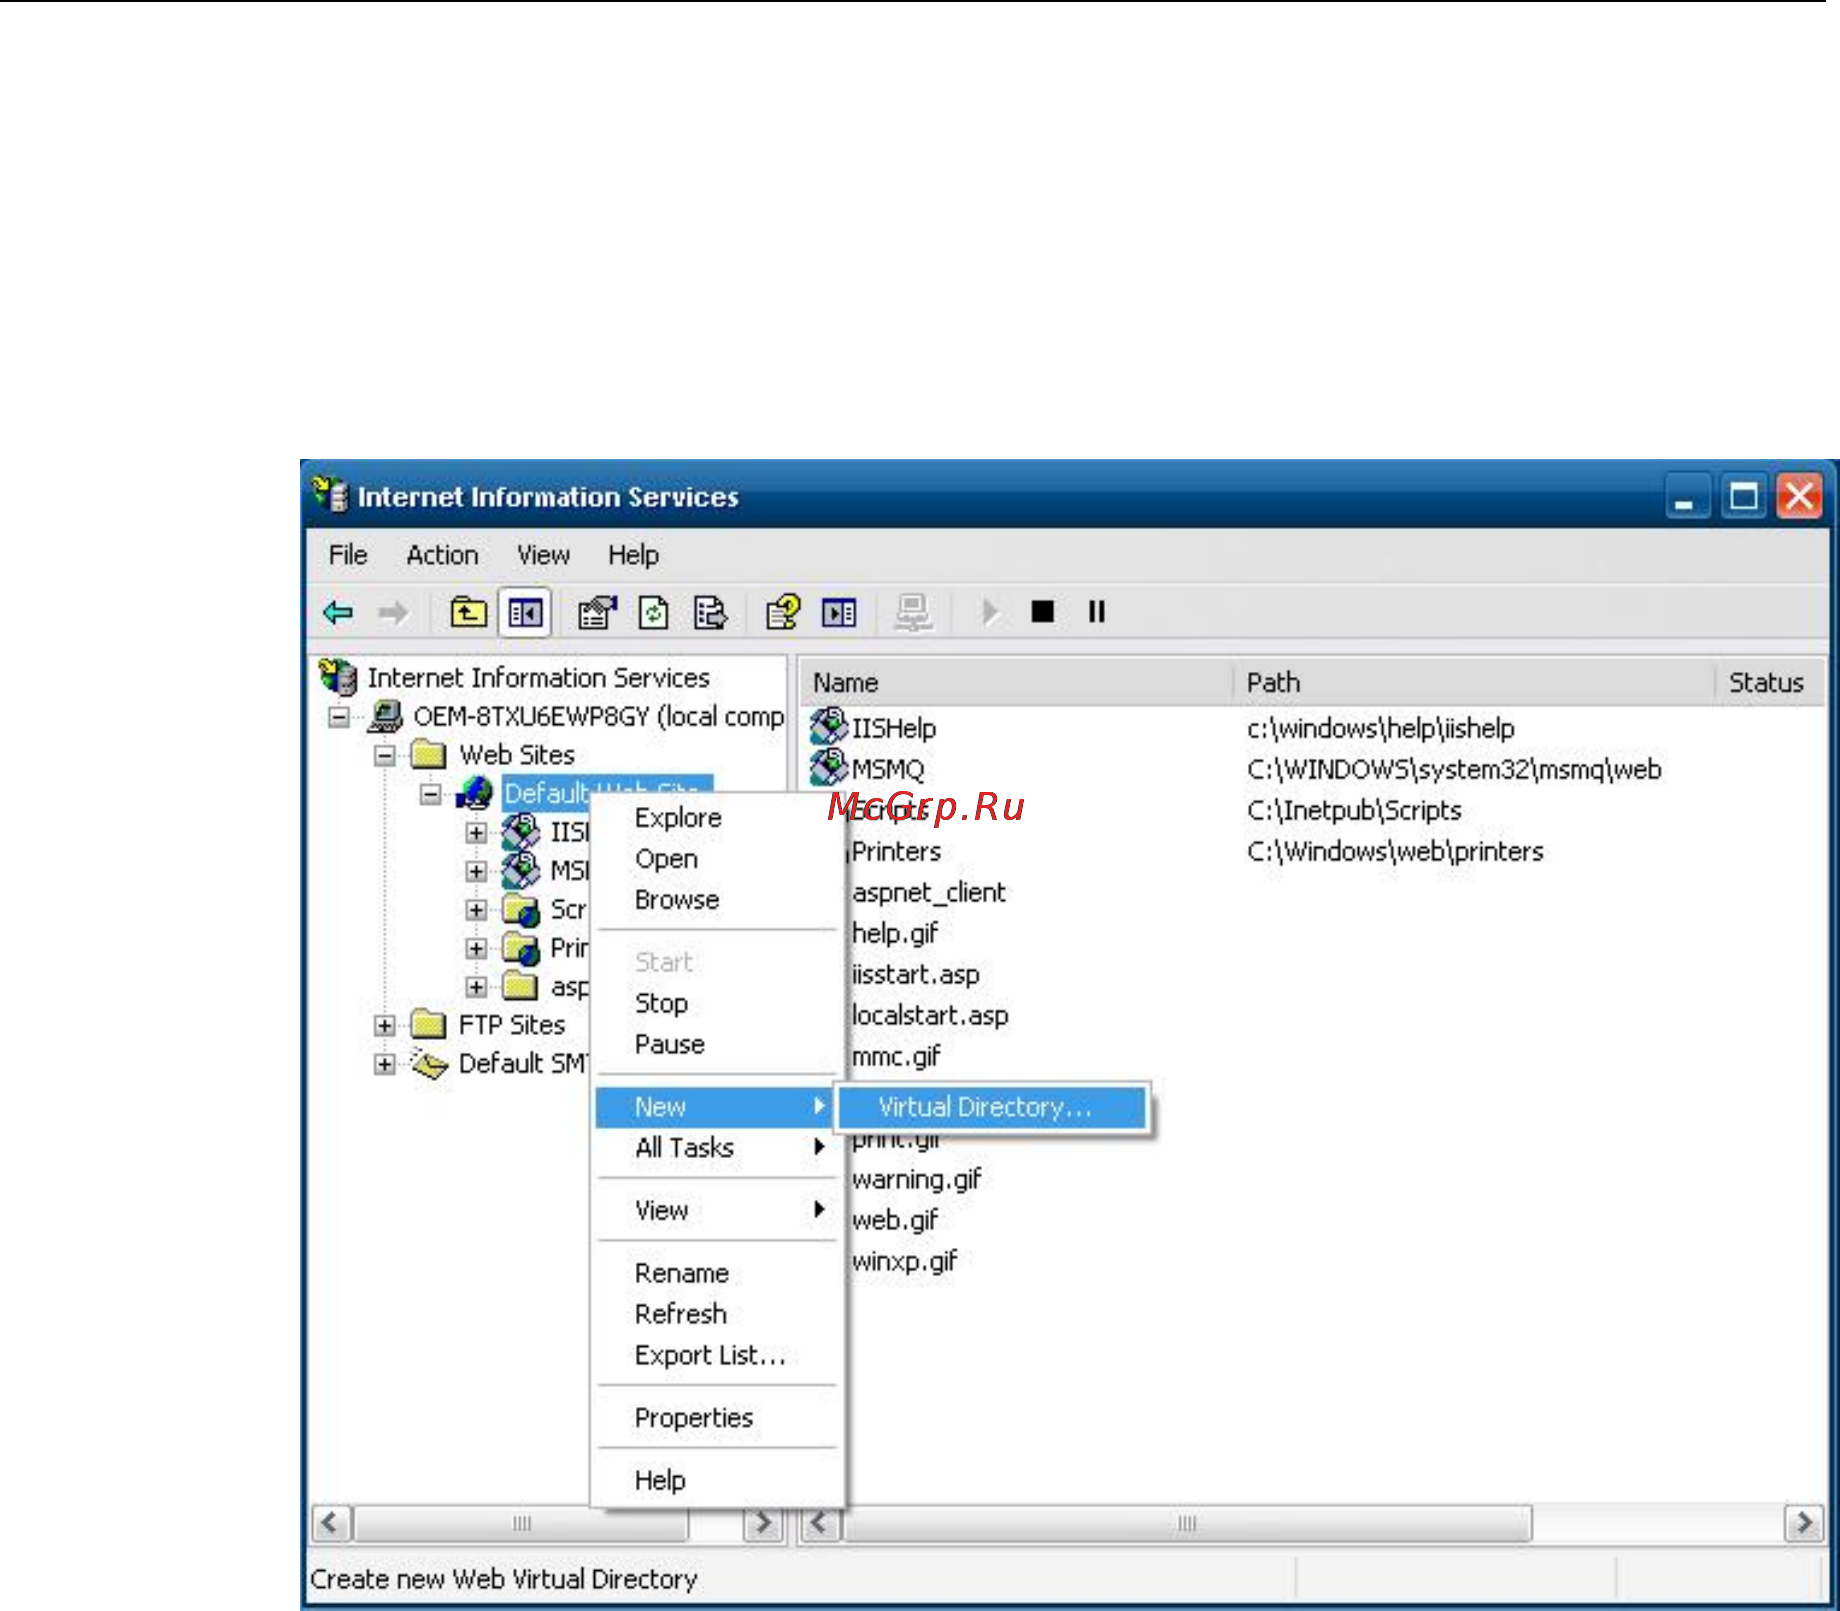Expand the IISHelp tree node
This screenshot has width=1840, height=1611.
(x=477, y=832)
